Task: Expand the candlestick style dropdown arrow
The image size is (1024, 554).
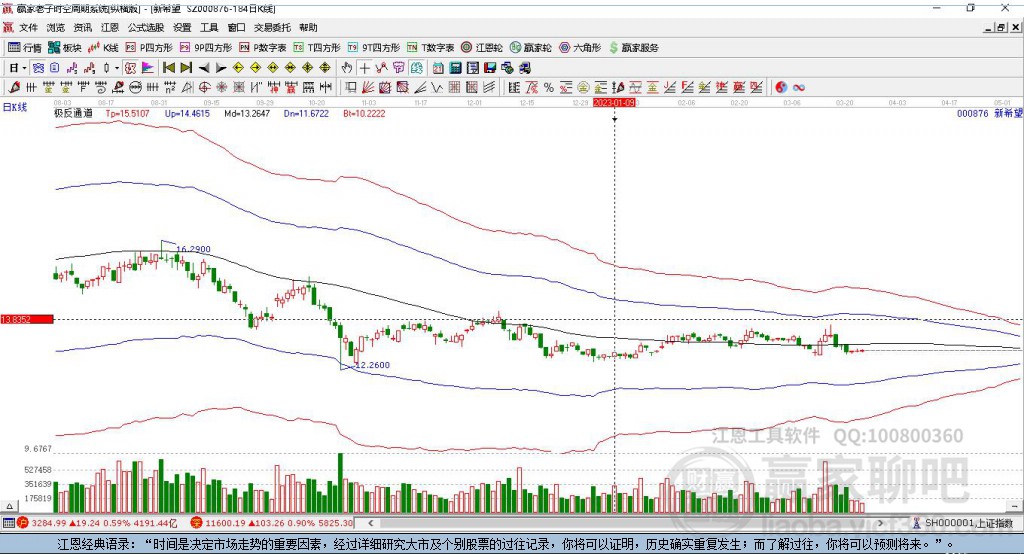Action: 117,68
